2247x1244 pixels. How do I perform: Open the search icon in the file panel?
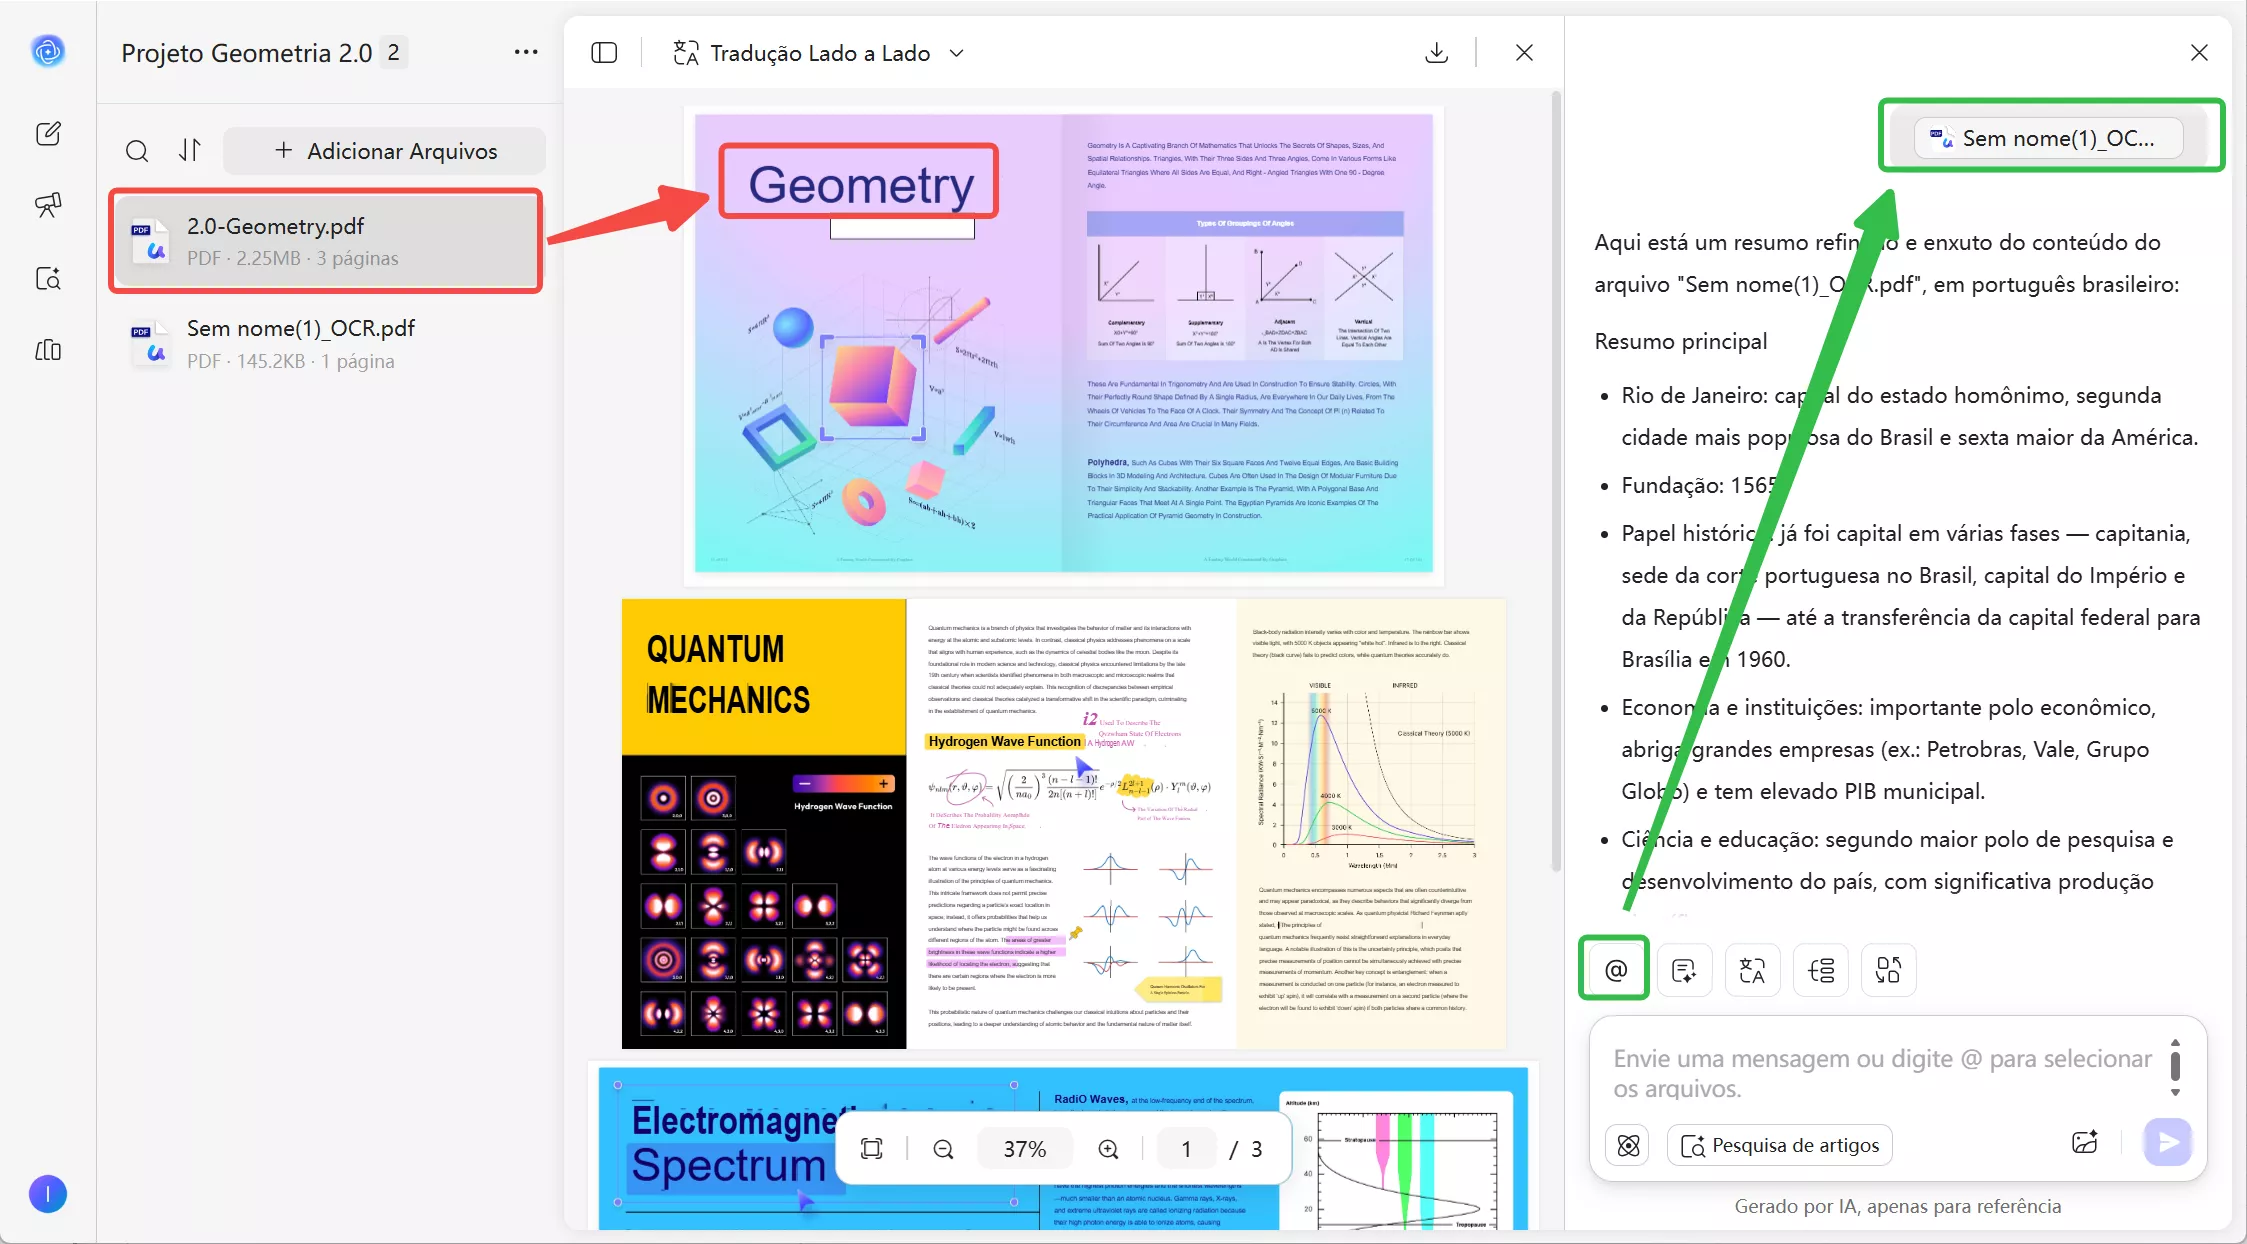137,151
